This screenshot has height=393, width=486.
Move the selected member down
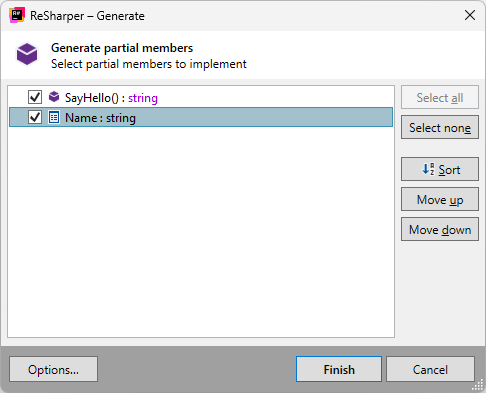pyautogui.click(x=440, y=229)
